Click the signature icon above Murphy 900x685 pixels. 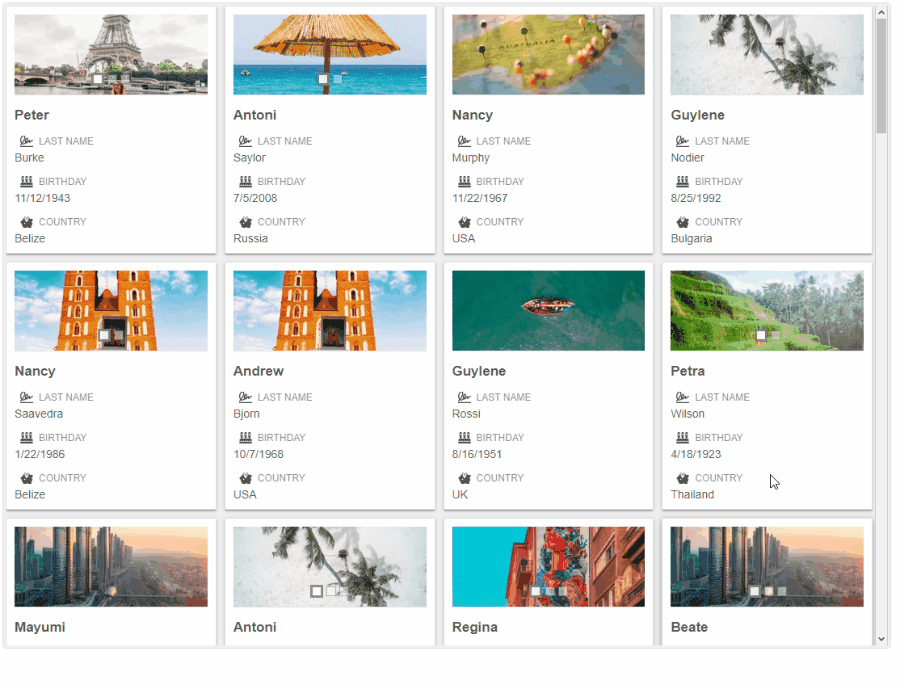[x=464, y=141]
